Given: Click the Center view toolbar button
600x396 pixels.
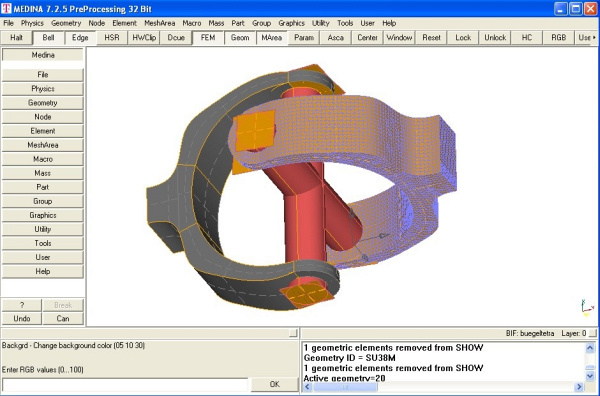Looking at the screenshot, I should point(367,38).
